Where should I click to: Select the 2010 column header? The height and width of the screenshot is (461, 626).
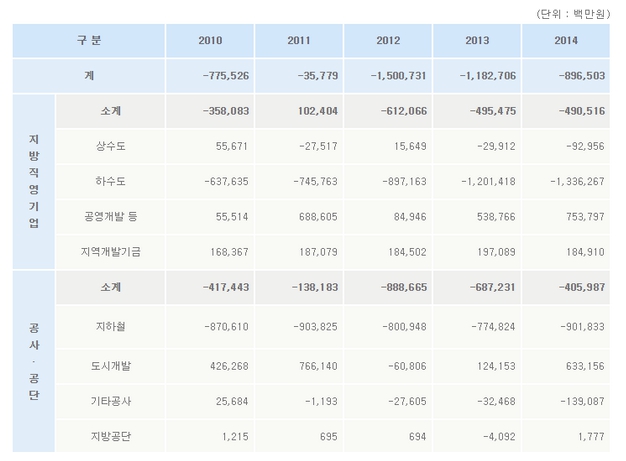tap(210, 40)
